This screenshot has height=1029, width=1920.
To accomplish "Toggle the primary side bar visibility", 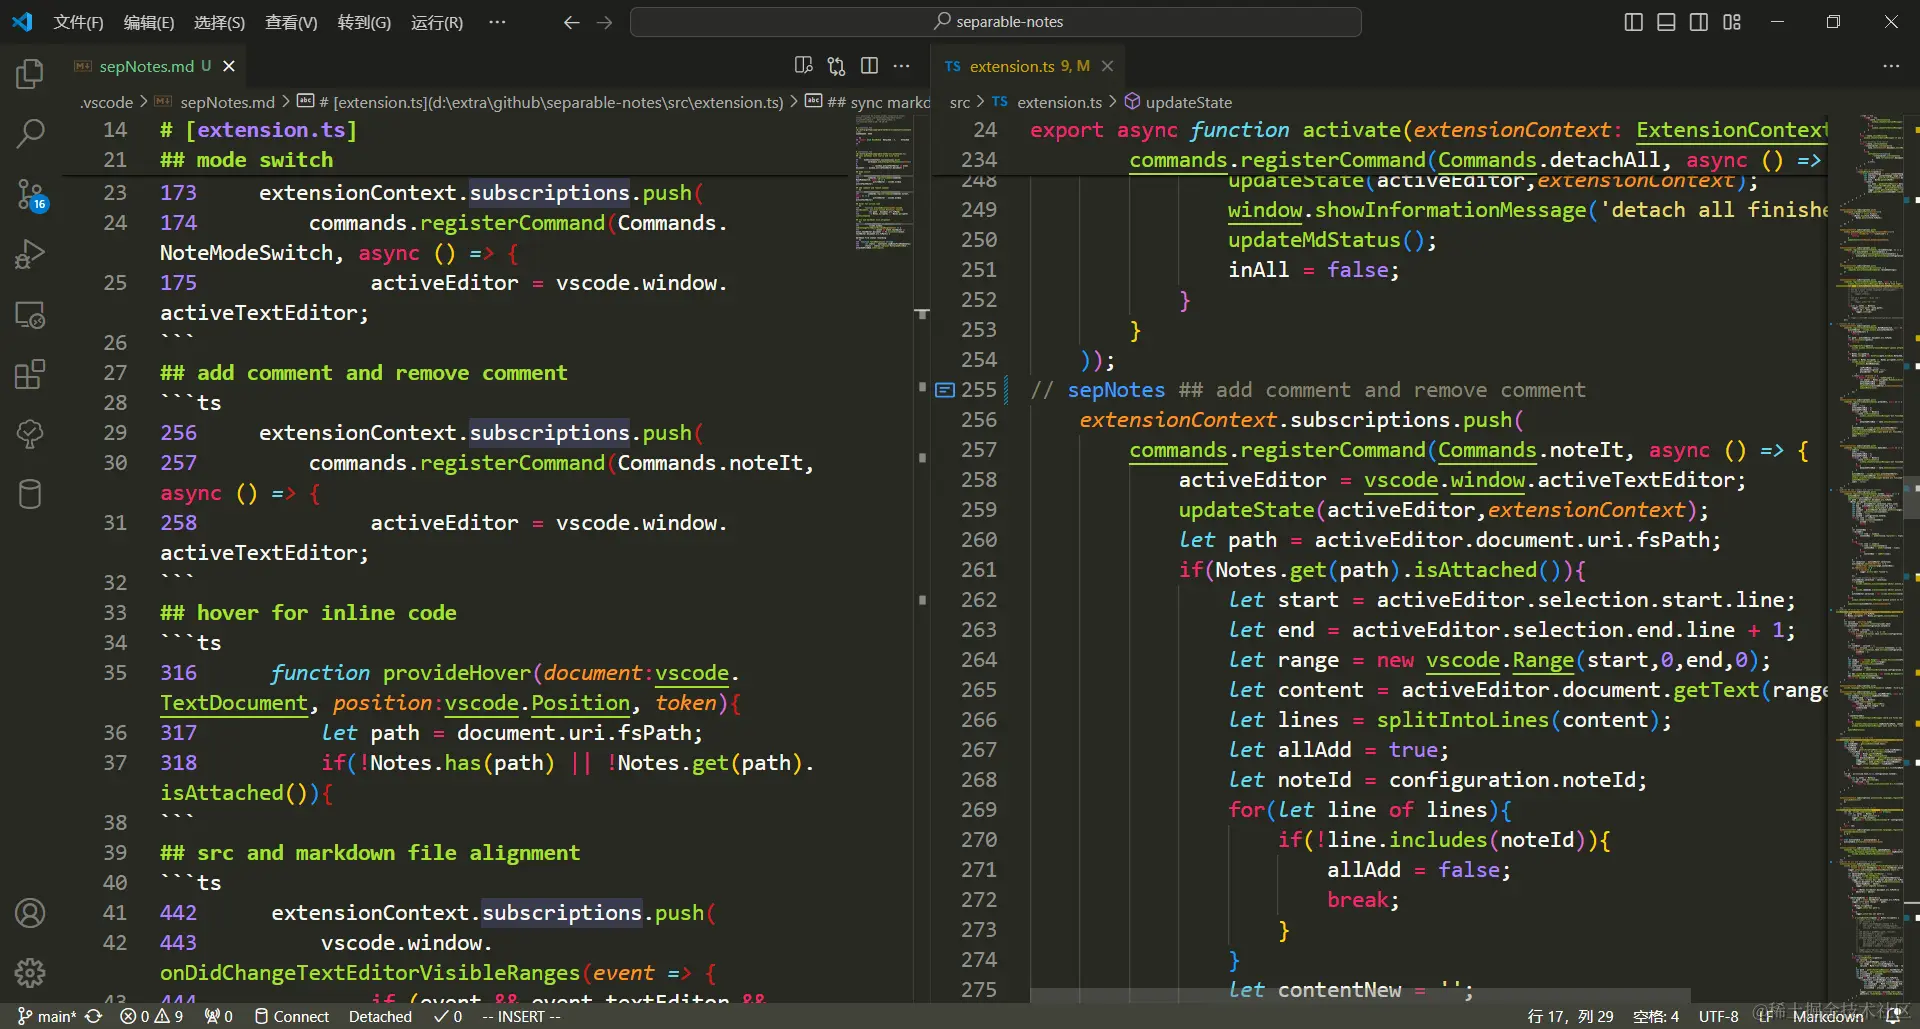I will click(1633, 22).
